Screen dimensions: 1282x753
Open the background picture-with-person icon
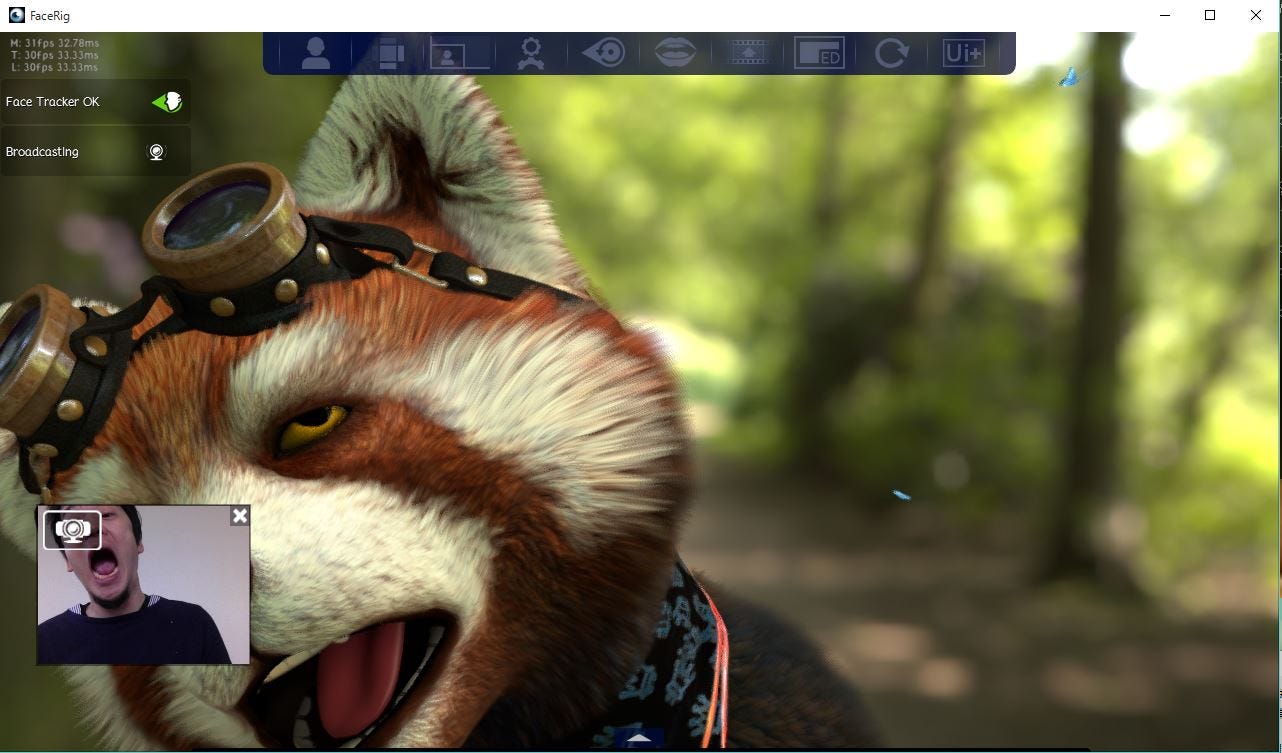point(459,53)
